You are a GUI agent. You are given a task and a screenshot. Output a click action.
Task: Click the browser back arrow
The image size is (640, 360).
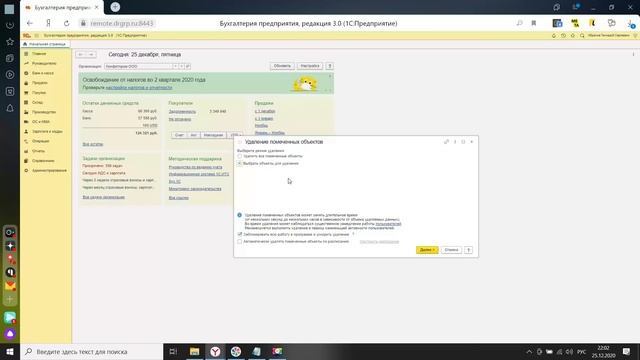click(x=29, y=23)
